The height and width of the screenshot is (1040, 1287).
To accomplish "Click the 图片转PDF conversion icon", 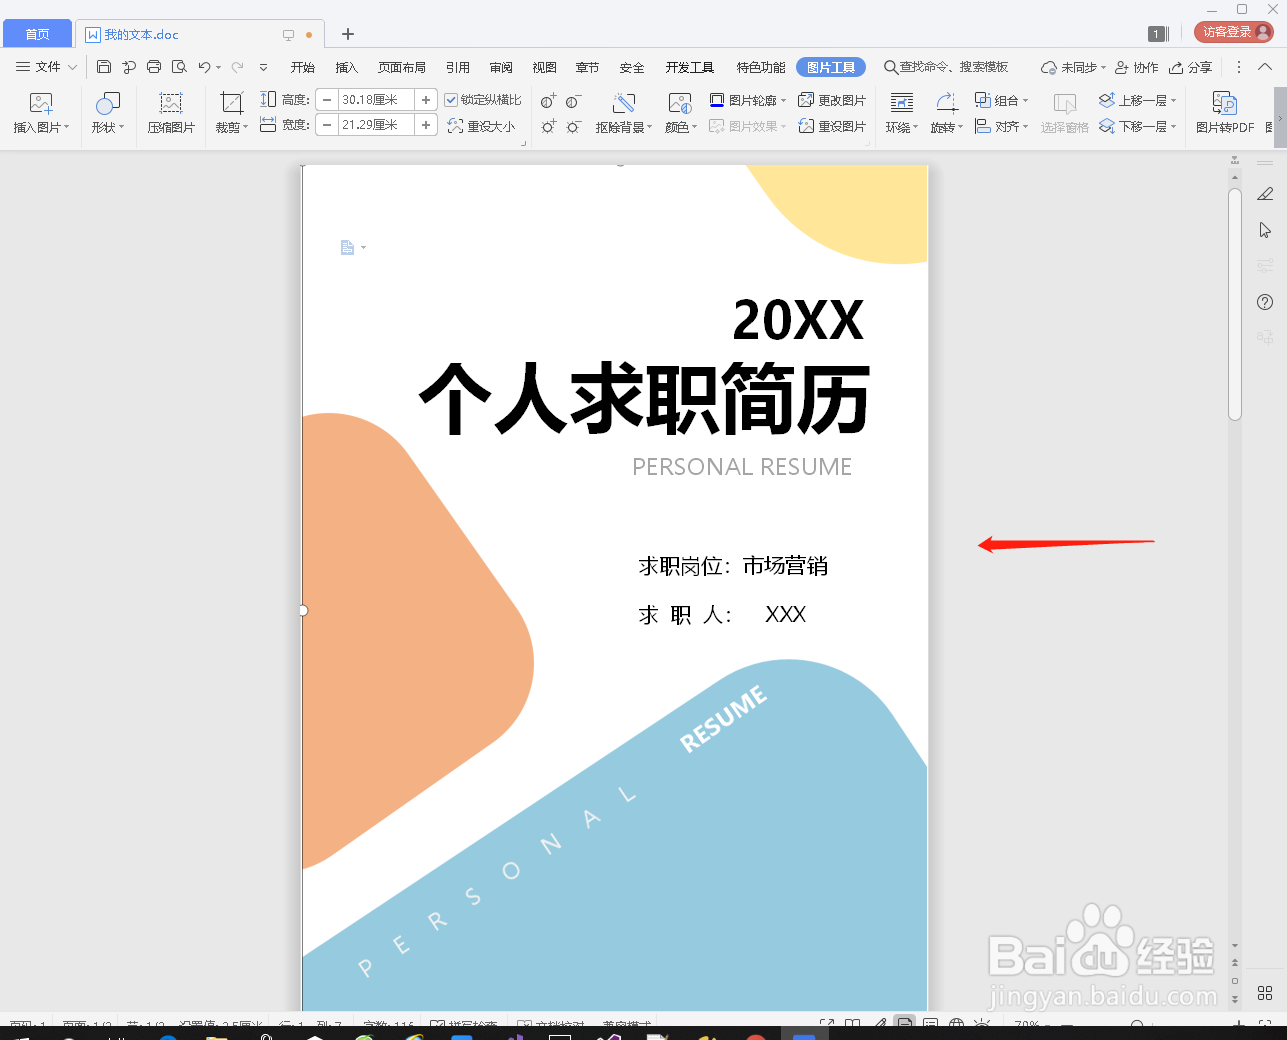I will pyautogui.click(x=1222, y=110).
